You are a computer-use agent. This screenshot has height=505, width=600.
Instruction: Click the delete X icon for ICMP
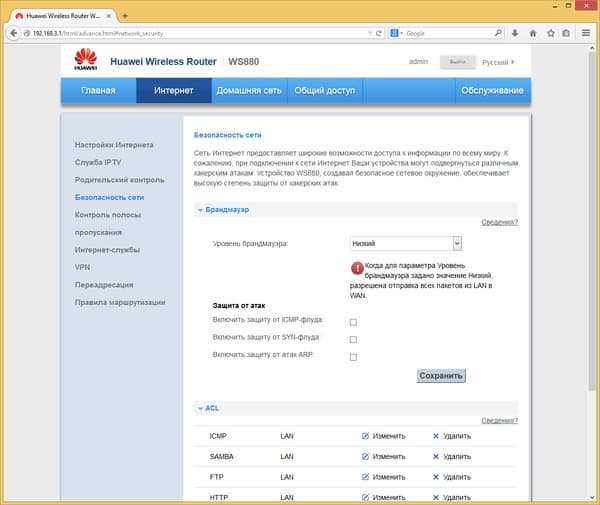pos(436,436)
